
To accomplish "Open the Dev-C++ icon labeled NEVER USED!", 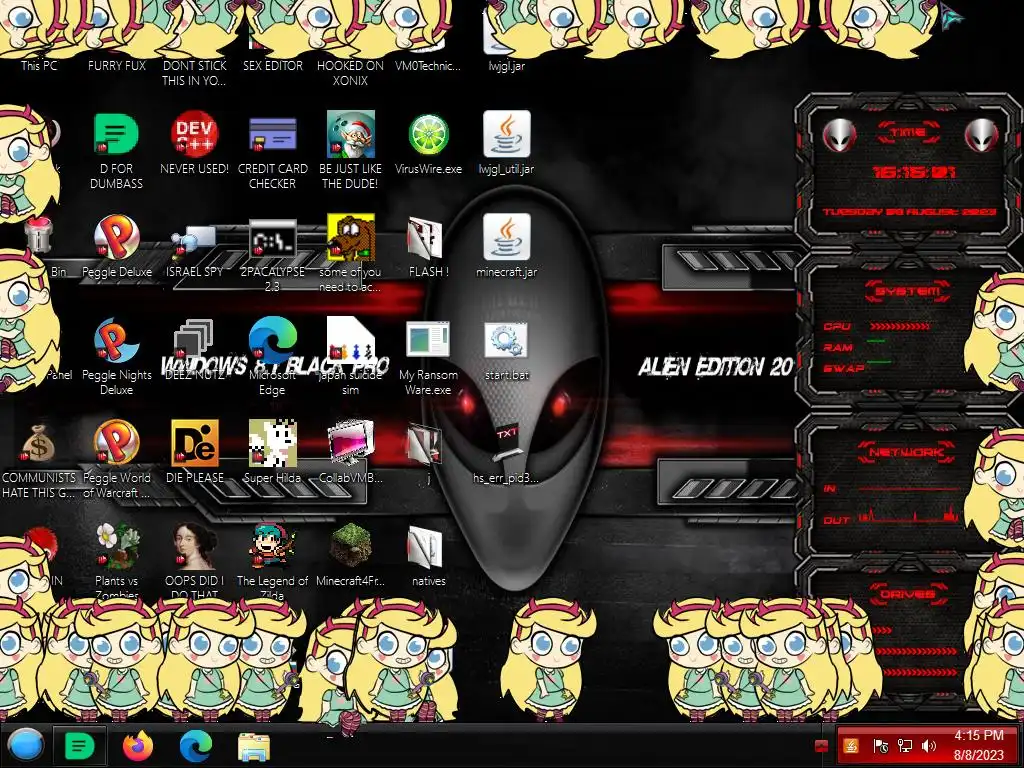I will 194,135.
